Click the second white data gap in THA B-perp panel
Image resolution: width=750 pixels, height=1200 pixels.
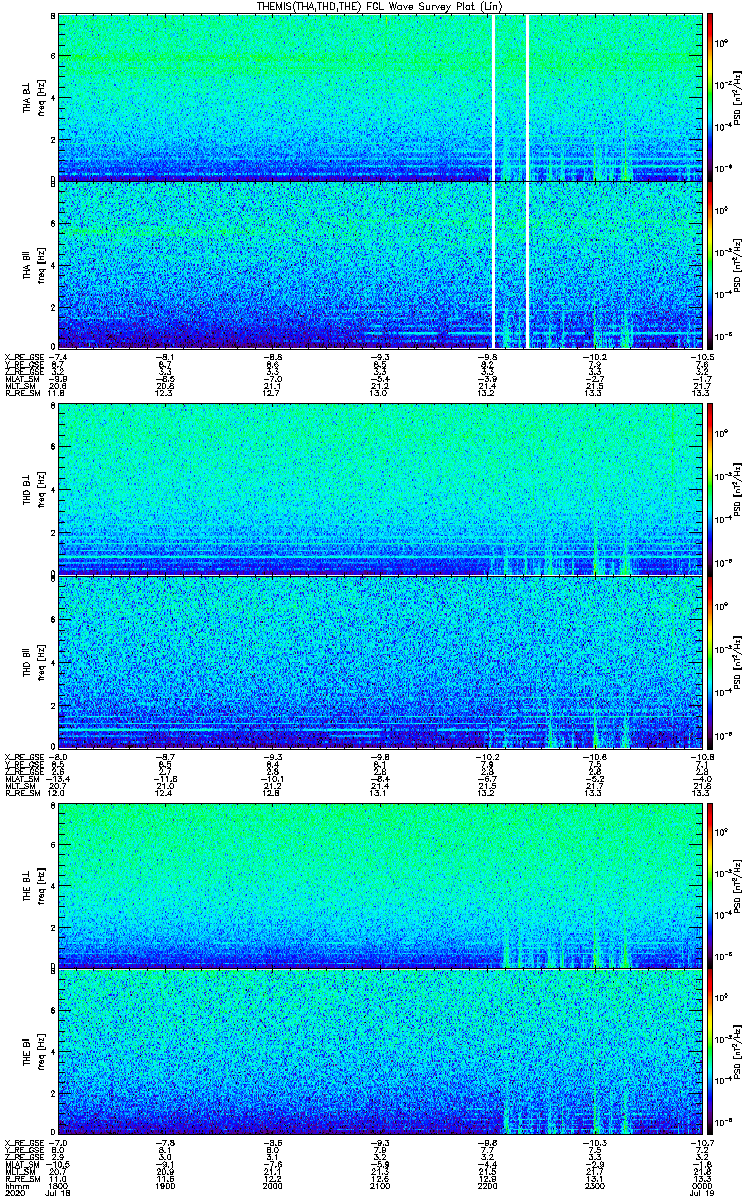pos(527,97)
